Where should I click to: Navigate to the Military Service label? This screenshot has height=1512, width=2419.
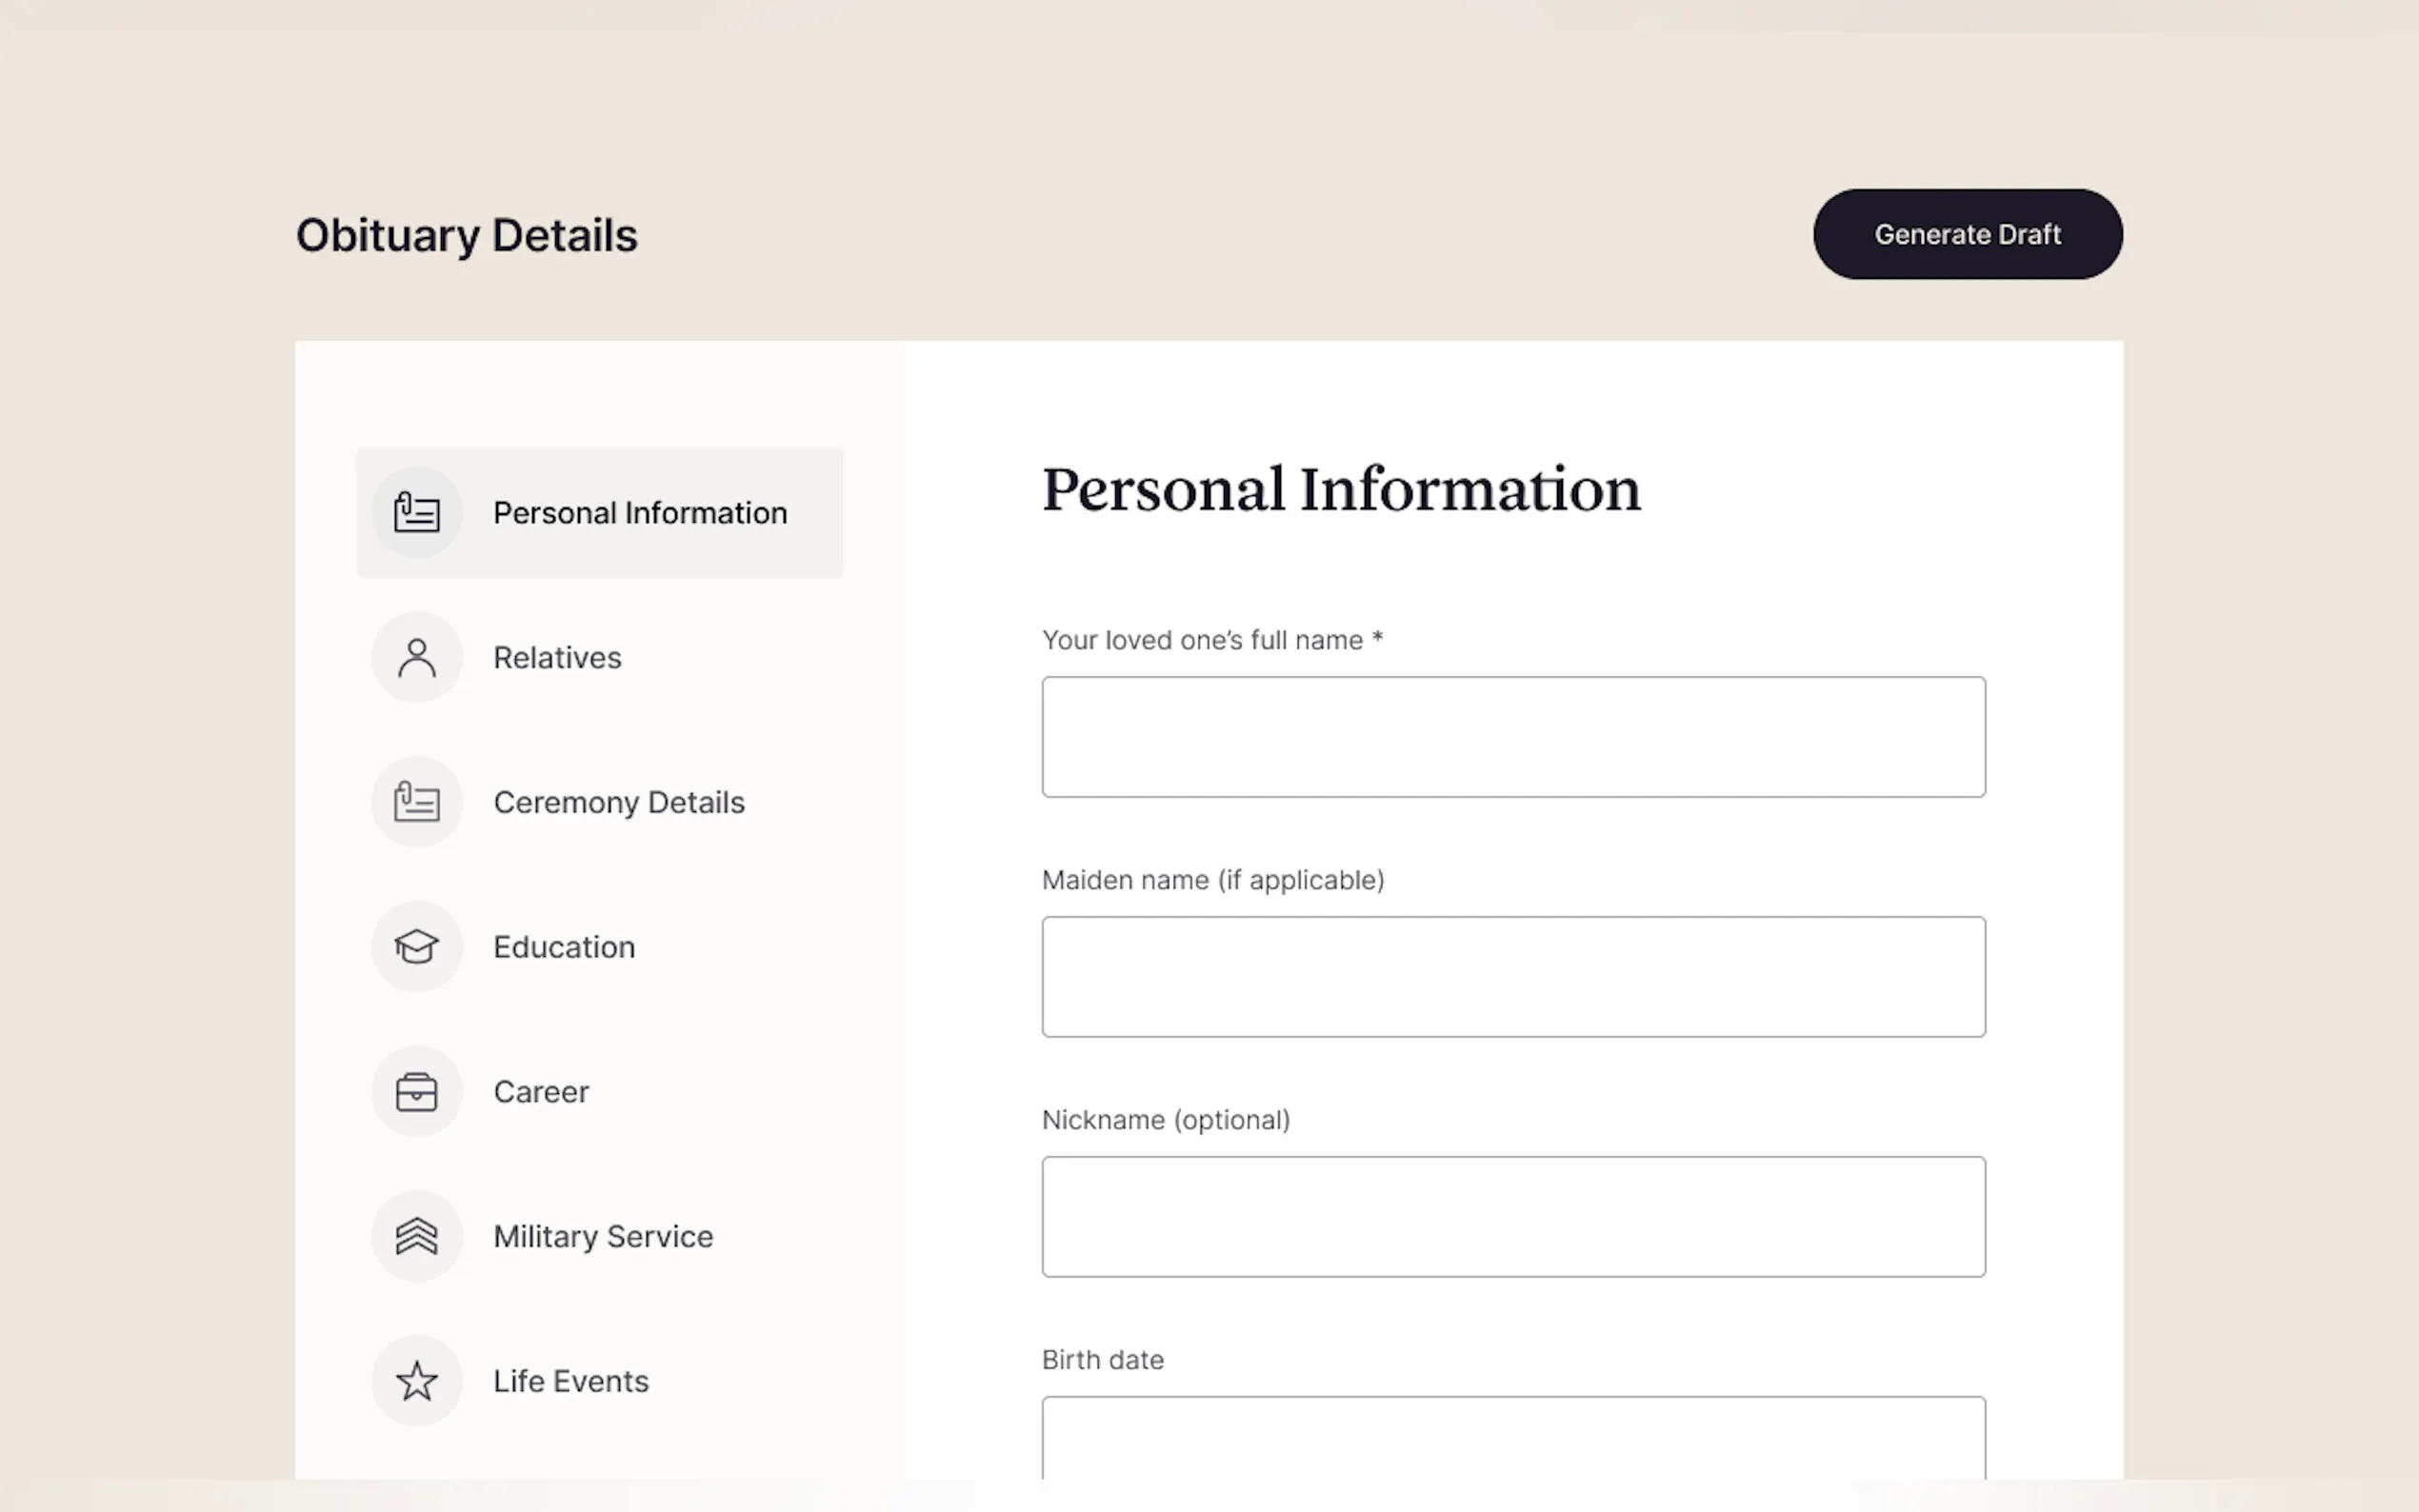[603, 1237]
